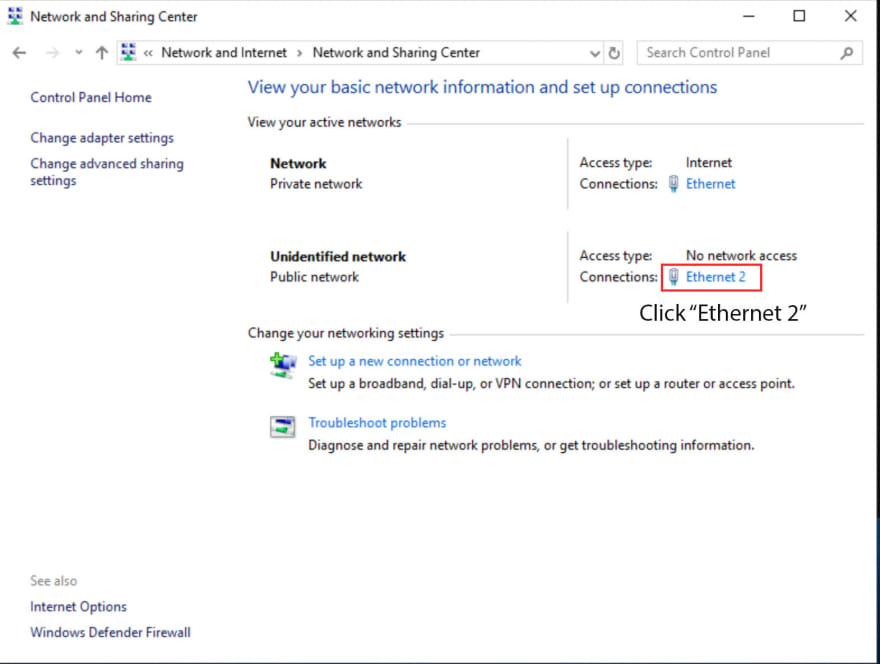Open Network and Internet breadcrumb

click(x=224, y=53)
